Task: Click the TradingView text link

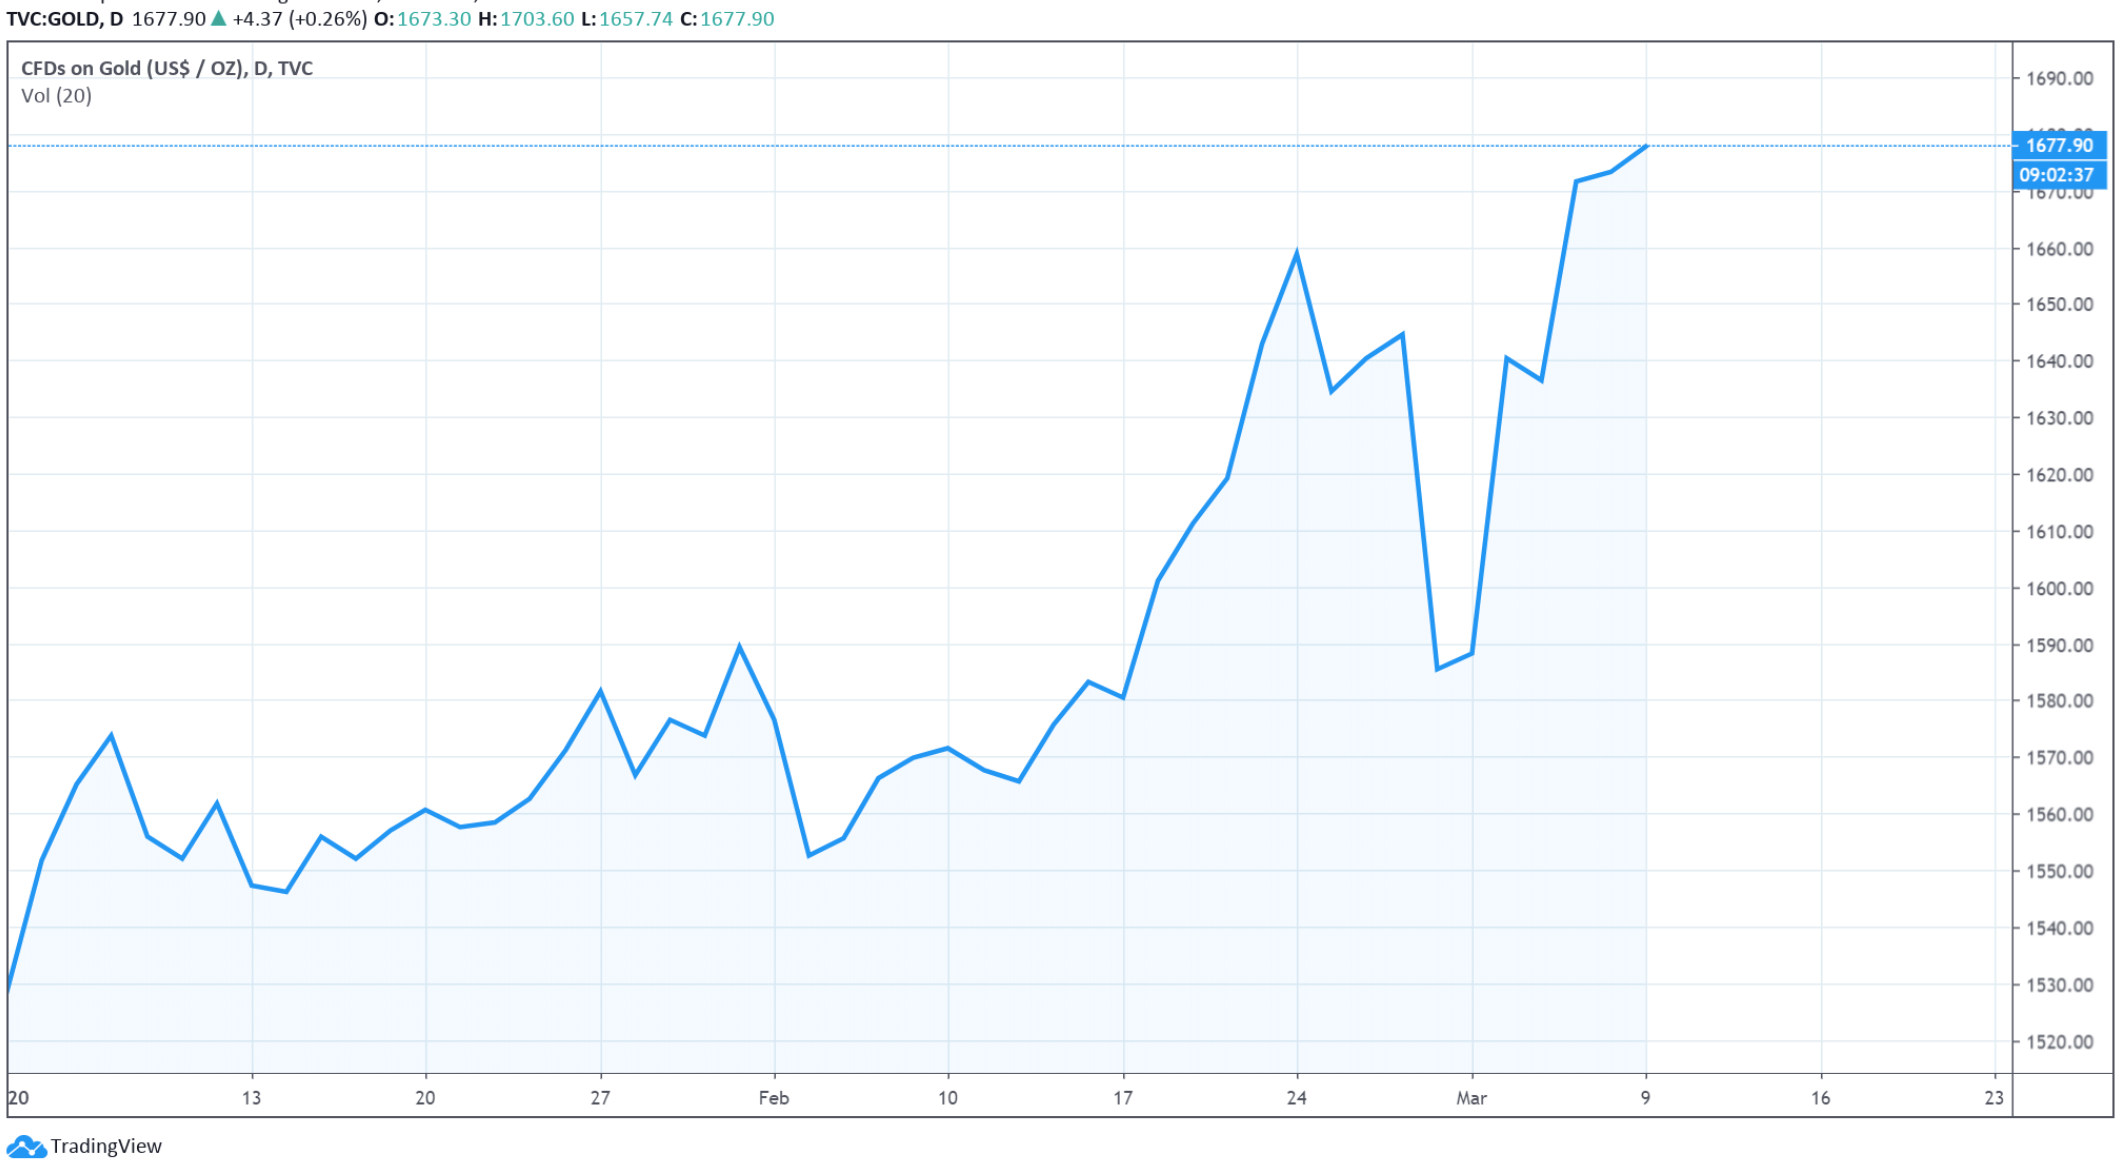Action: (106, 1146)
